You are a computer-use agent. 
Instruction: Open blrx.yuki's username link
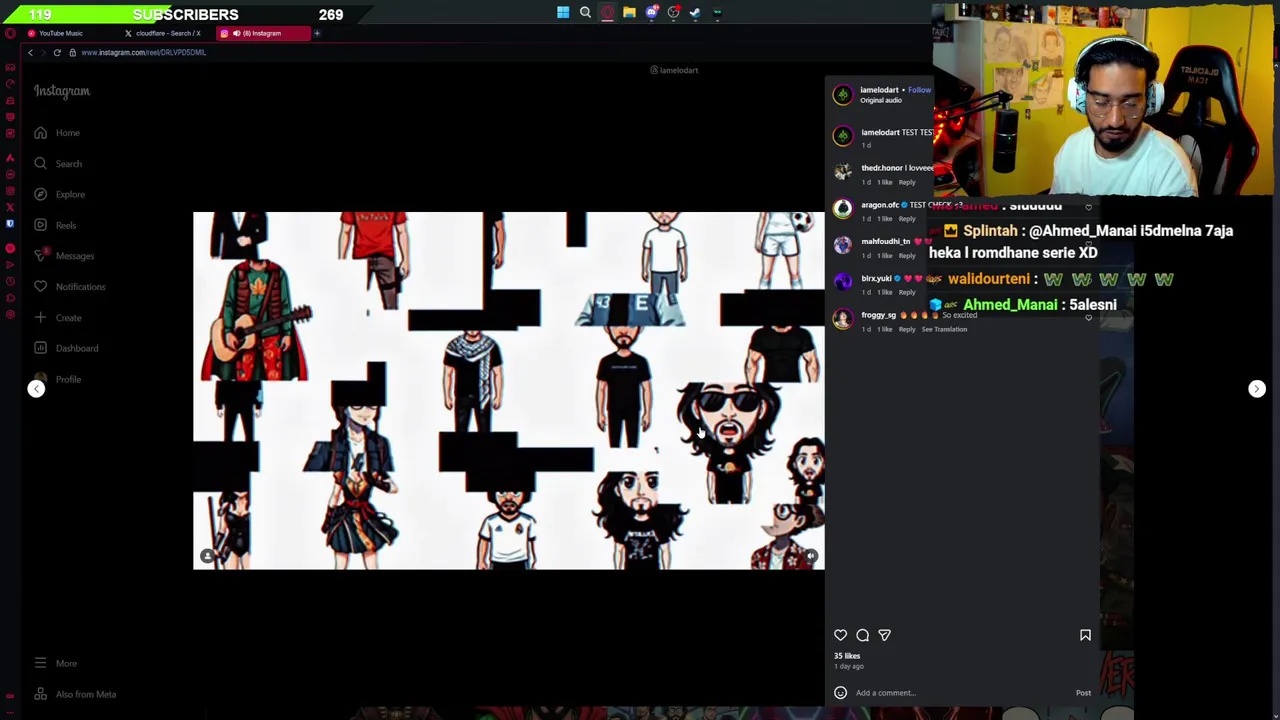(x=876, y=278)
